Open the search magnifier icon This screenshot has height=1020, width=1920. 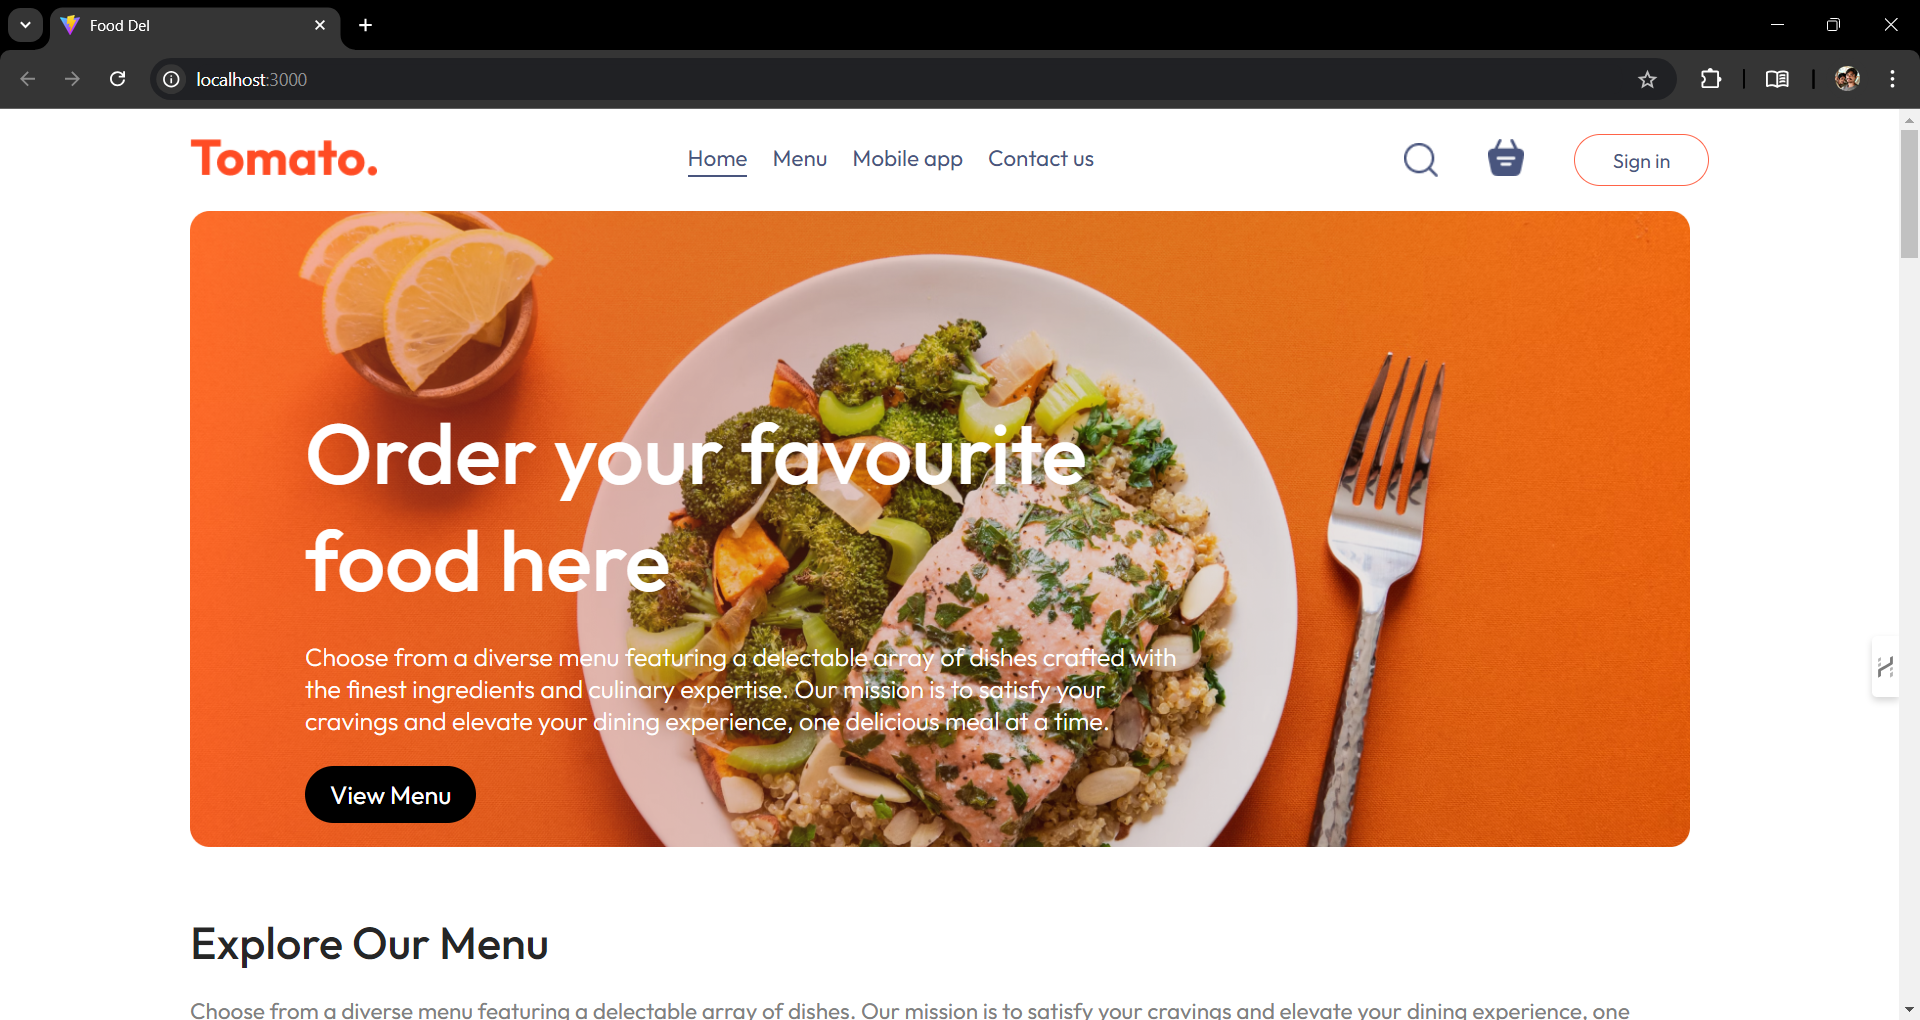click(1420, 160)
